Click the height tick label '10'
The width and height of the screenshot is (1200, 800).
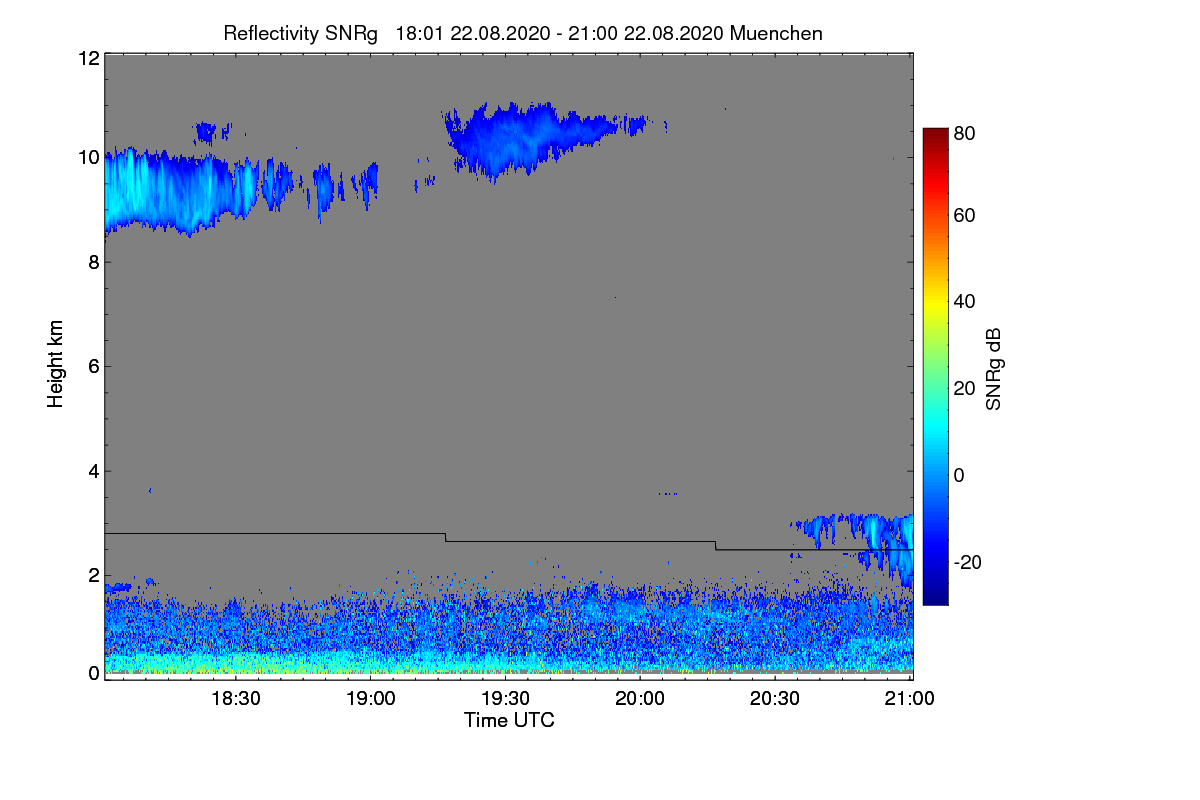88,157
